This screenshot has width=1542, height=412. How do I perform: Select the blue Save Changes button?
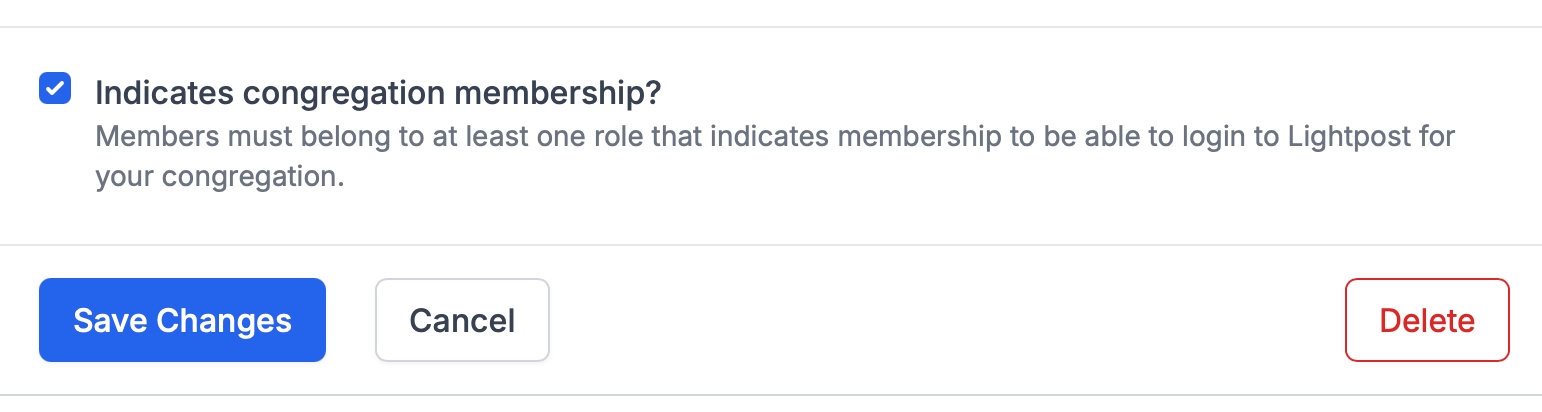point(182,320)
